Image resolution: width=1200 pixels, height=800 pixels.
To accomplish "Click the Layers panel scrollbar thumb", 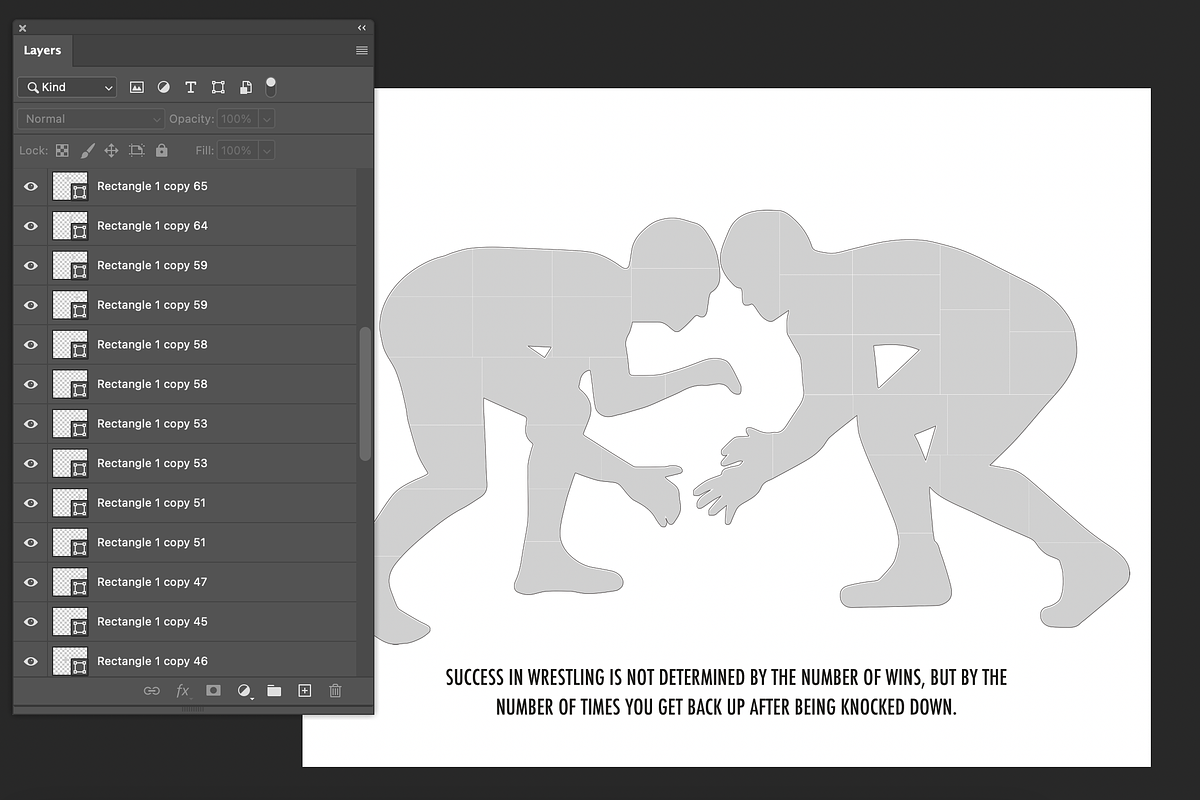I will tap(365, 393).
